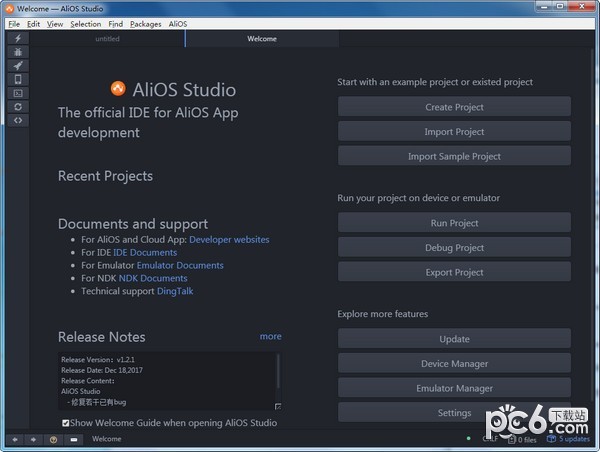Open the Packages menu
The height and width of the screenshot is (452, 600).
click(x=145, y=24)
